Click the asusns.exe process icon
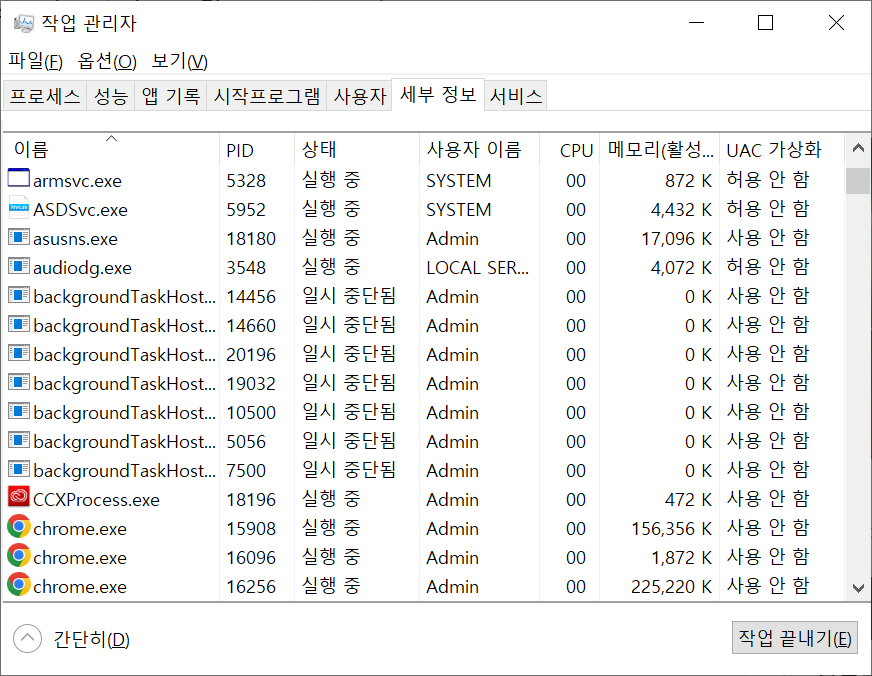 (x=18, y=237)
